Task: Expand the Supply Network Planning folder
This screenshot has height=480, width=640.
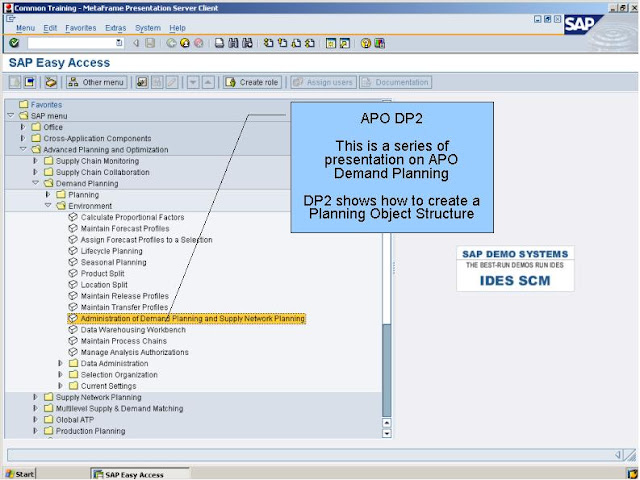Action: point(35,397)
